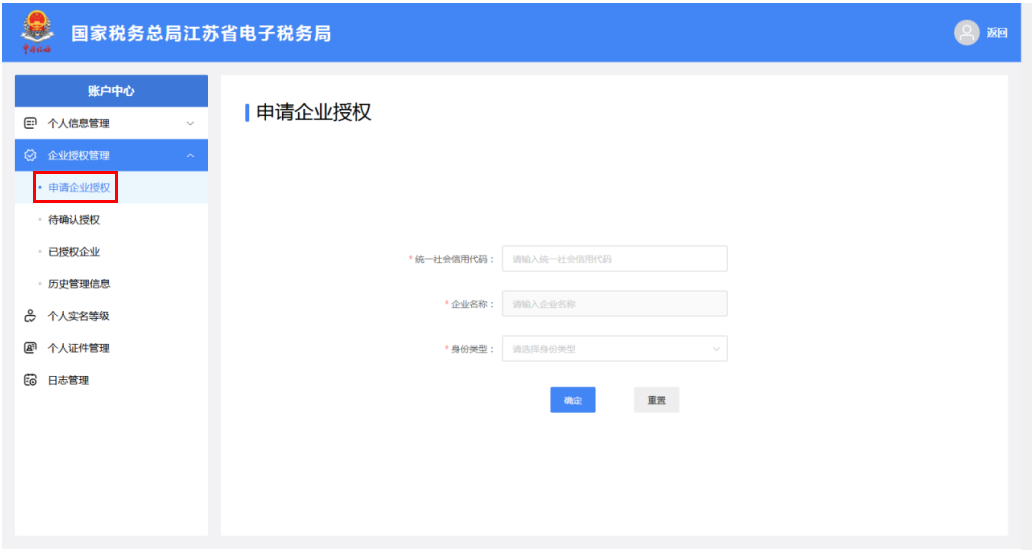Open 待确认授权 submenu item
This screenshot has height=554, width=1035.
pyautogui.click(x=74, y=220)
